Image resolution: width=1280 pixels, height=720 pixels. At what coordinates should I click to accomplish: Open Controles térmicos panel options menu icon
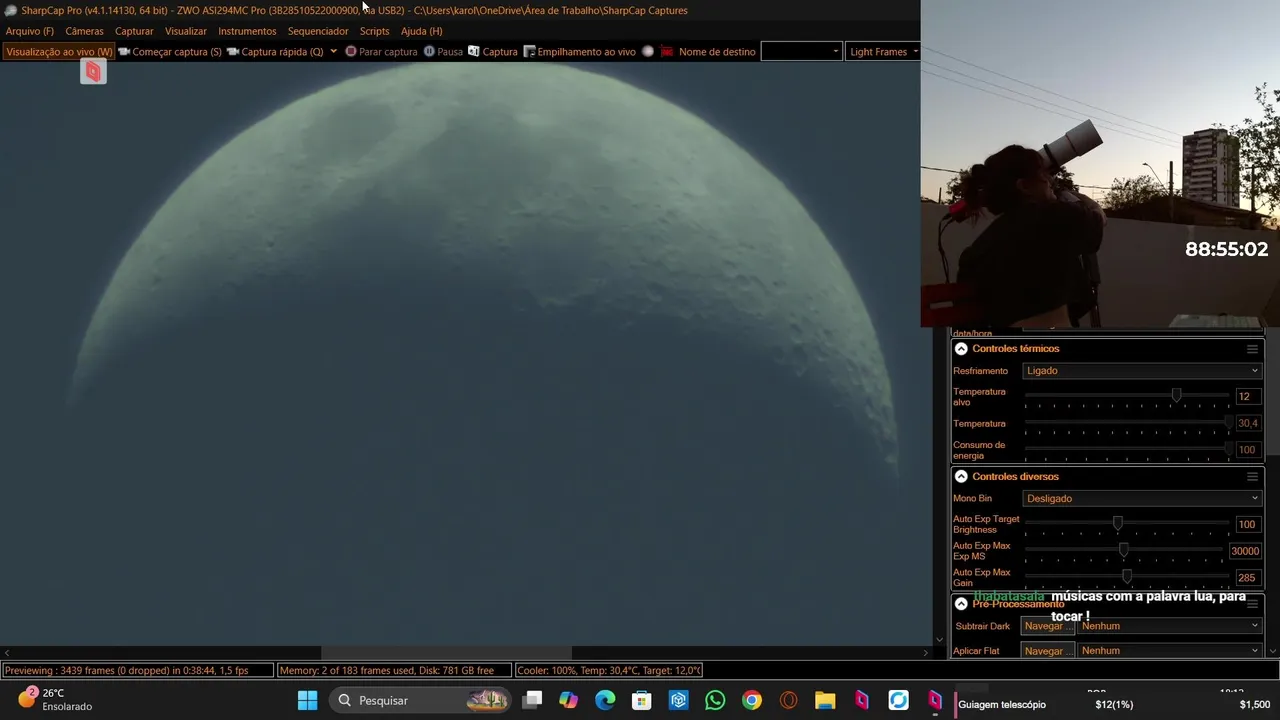point(1252,349)
